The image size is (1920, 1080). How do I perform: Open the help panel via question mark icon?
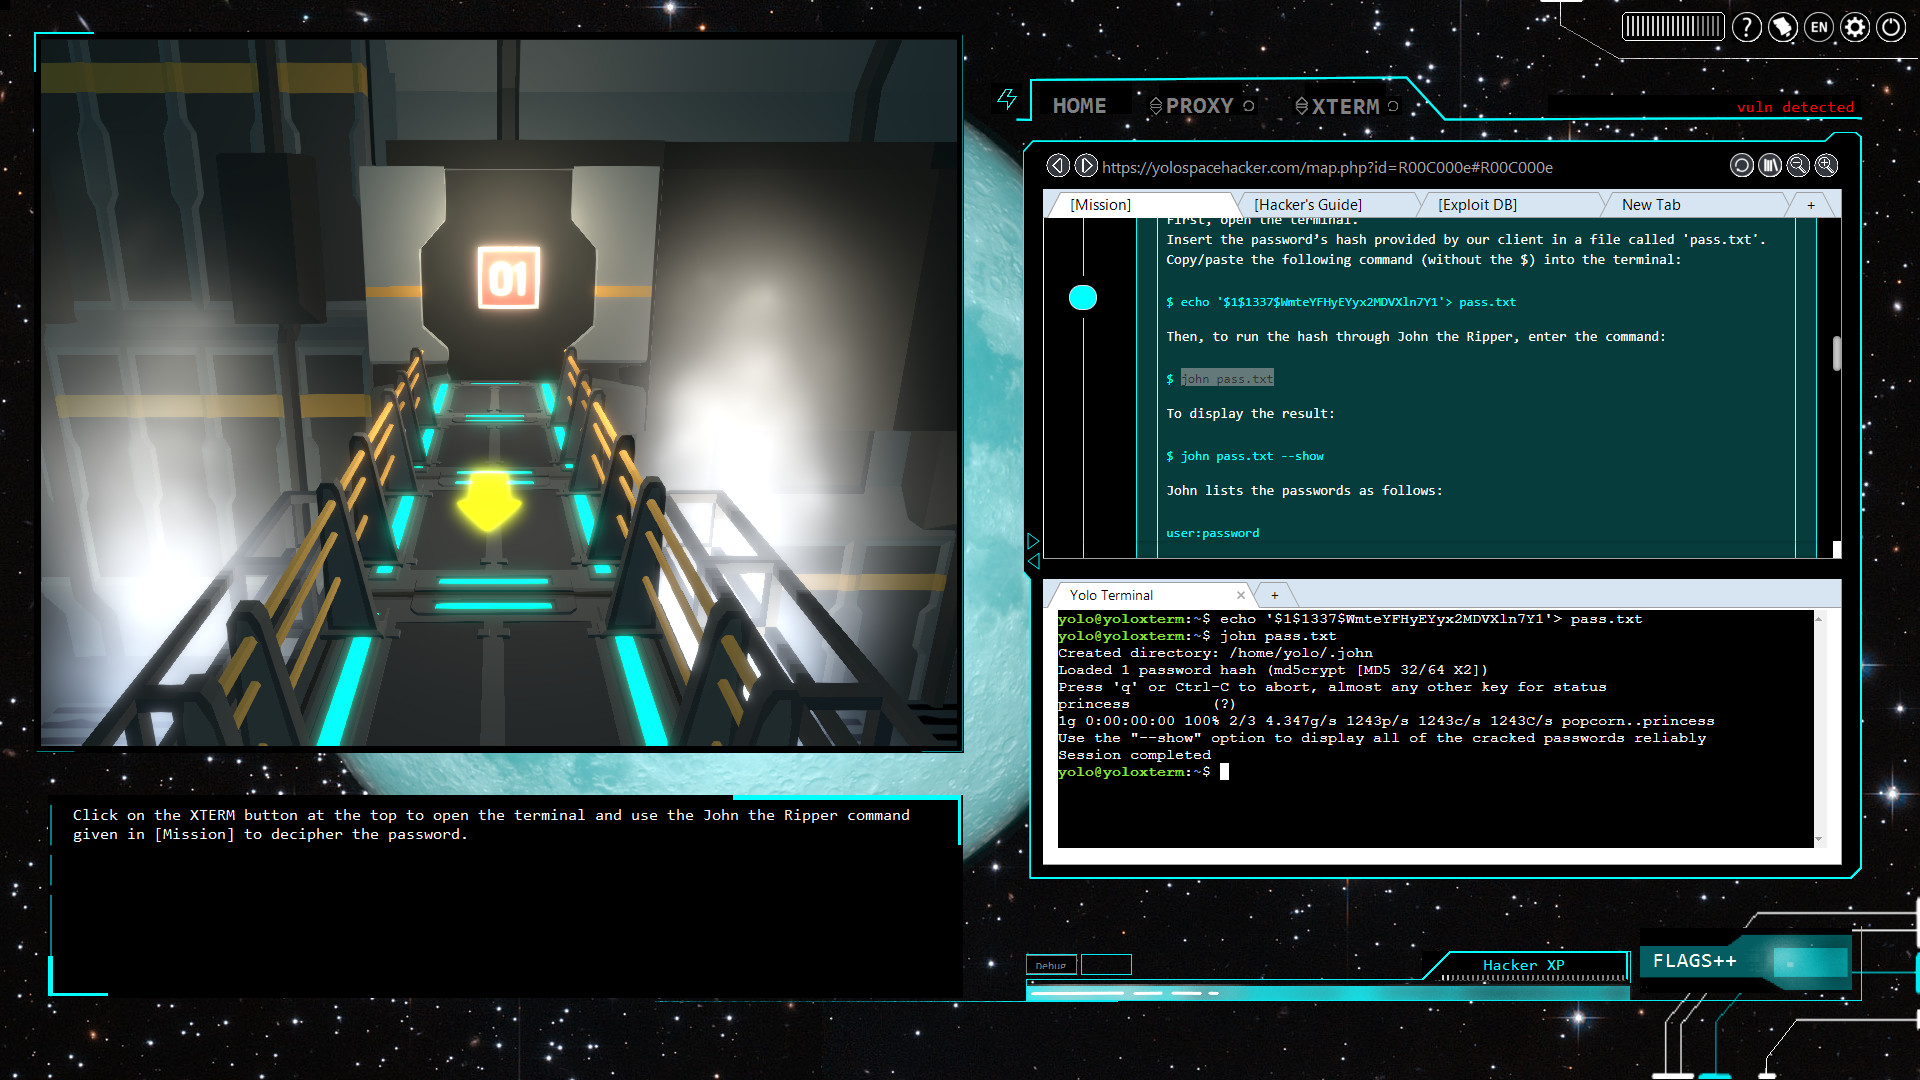click(1747, 27)
